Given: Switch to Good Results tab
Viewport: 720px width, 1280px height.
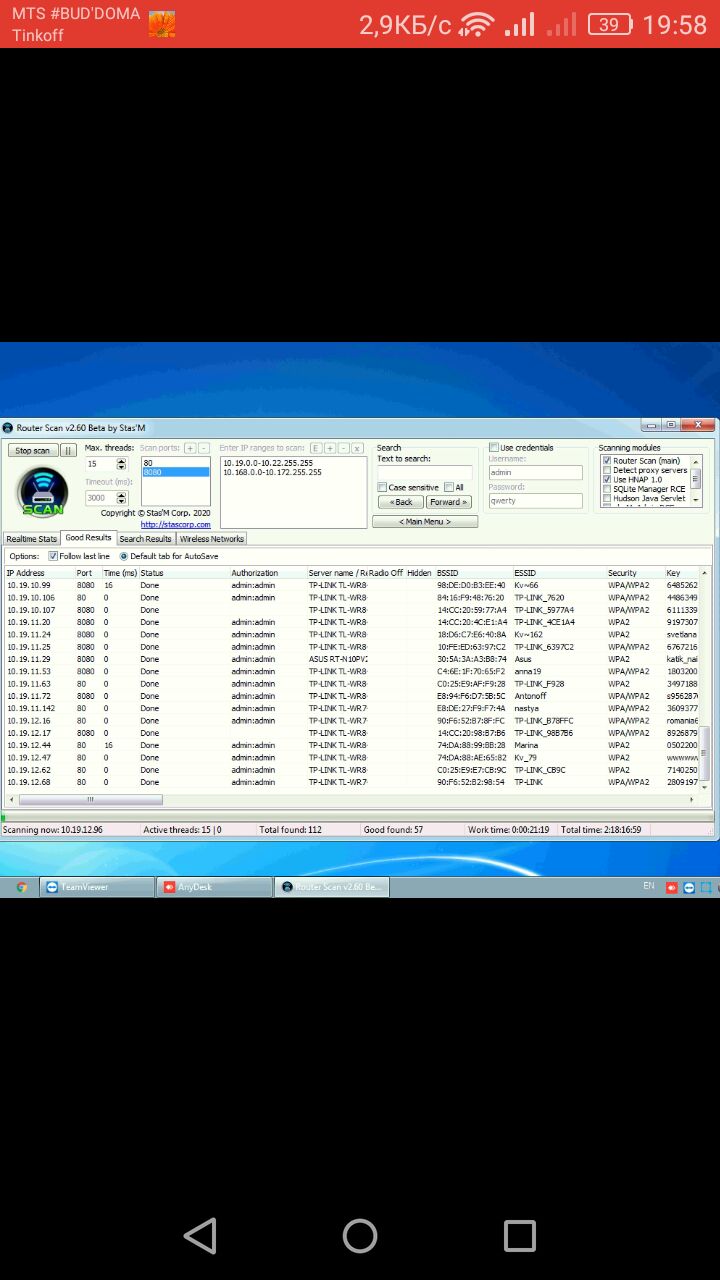Looking at the screenshot, I should point(88,538).
